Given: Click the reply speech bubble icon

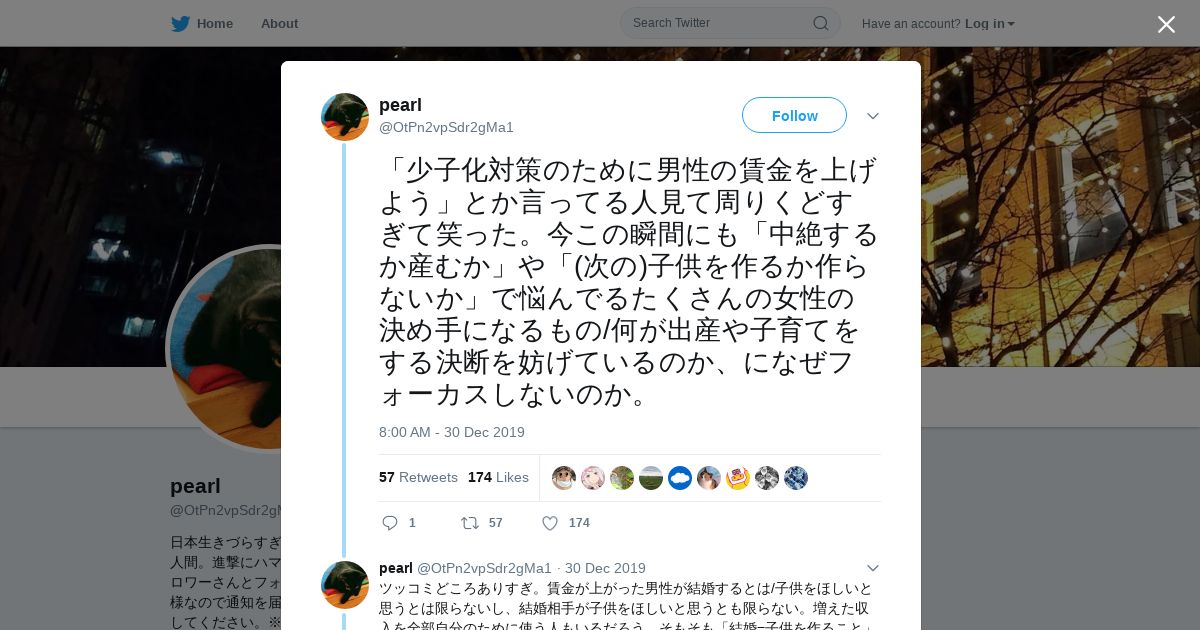Looking at the screenshot, I should (x=390, y=522).
